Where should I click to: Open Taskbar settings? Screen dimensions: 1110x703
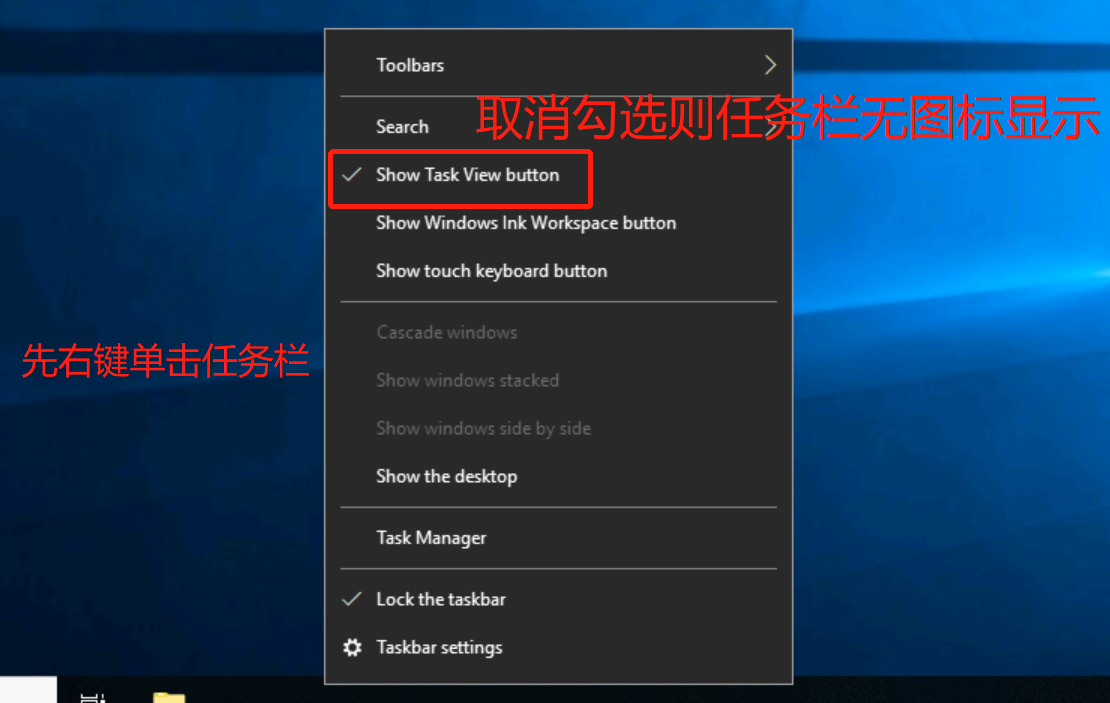pos(438,647)
